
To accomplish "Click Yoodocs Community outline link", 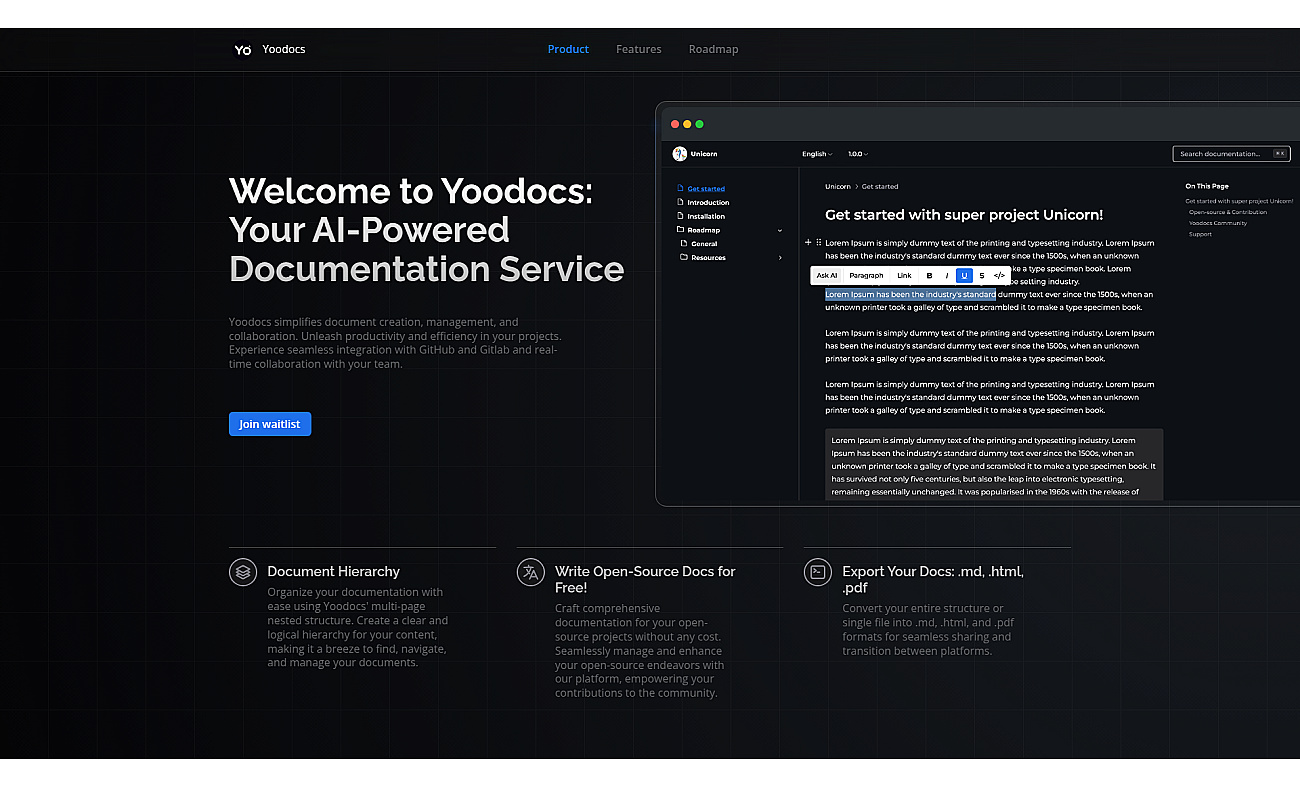I will [x=1218, y=223].
